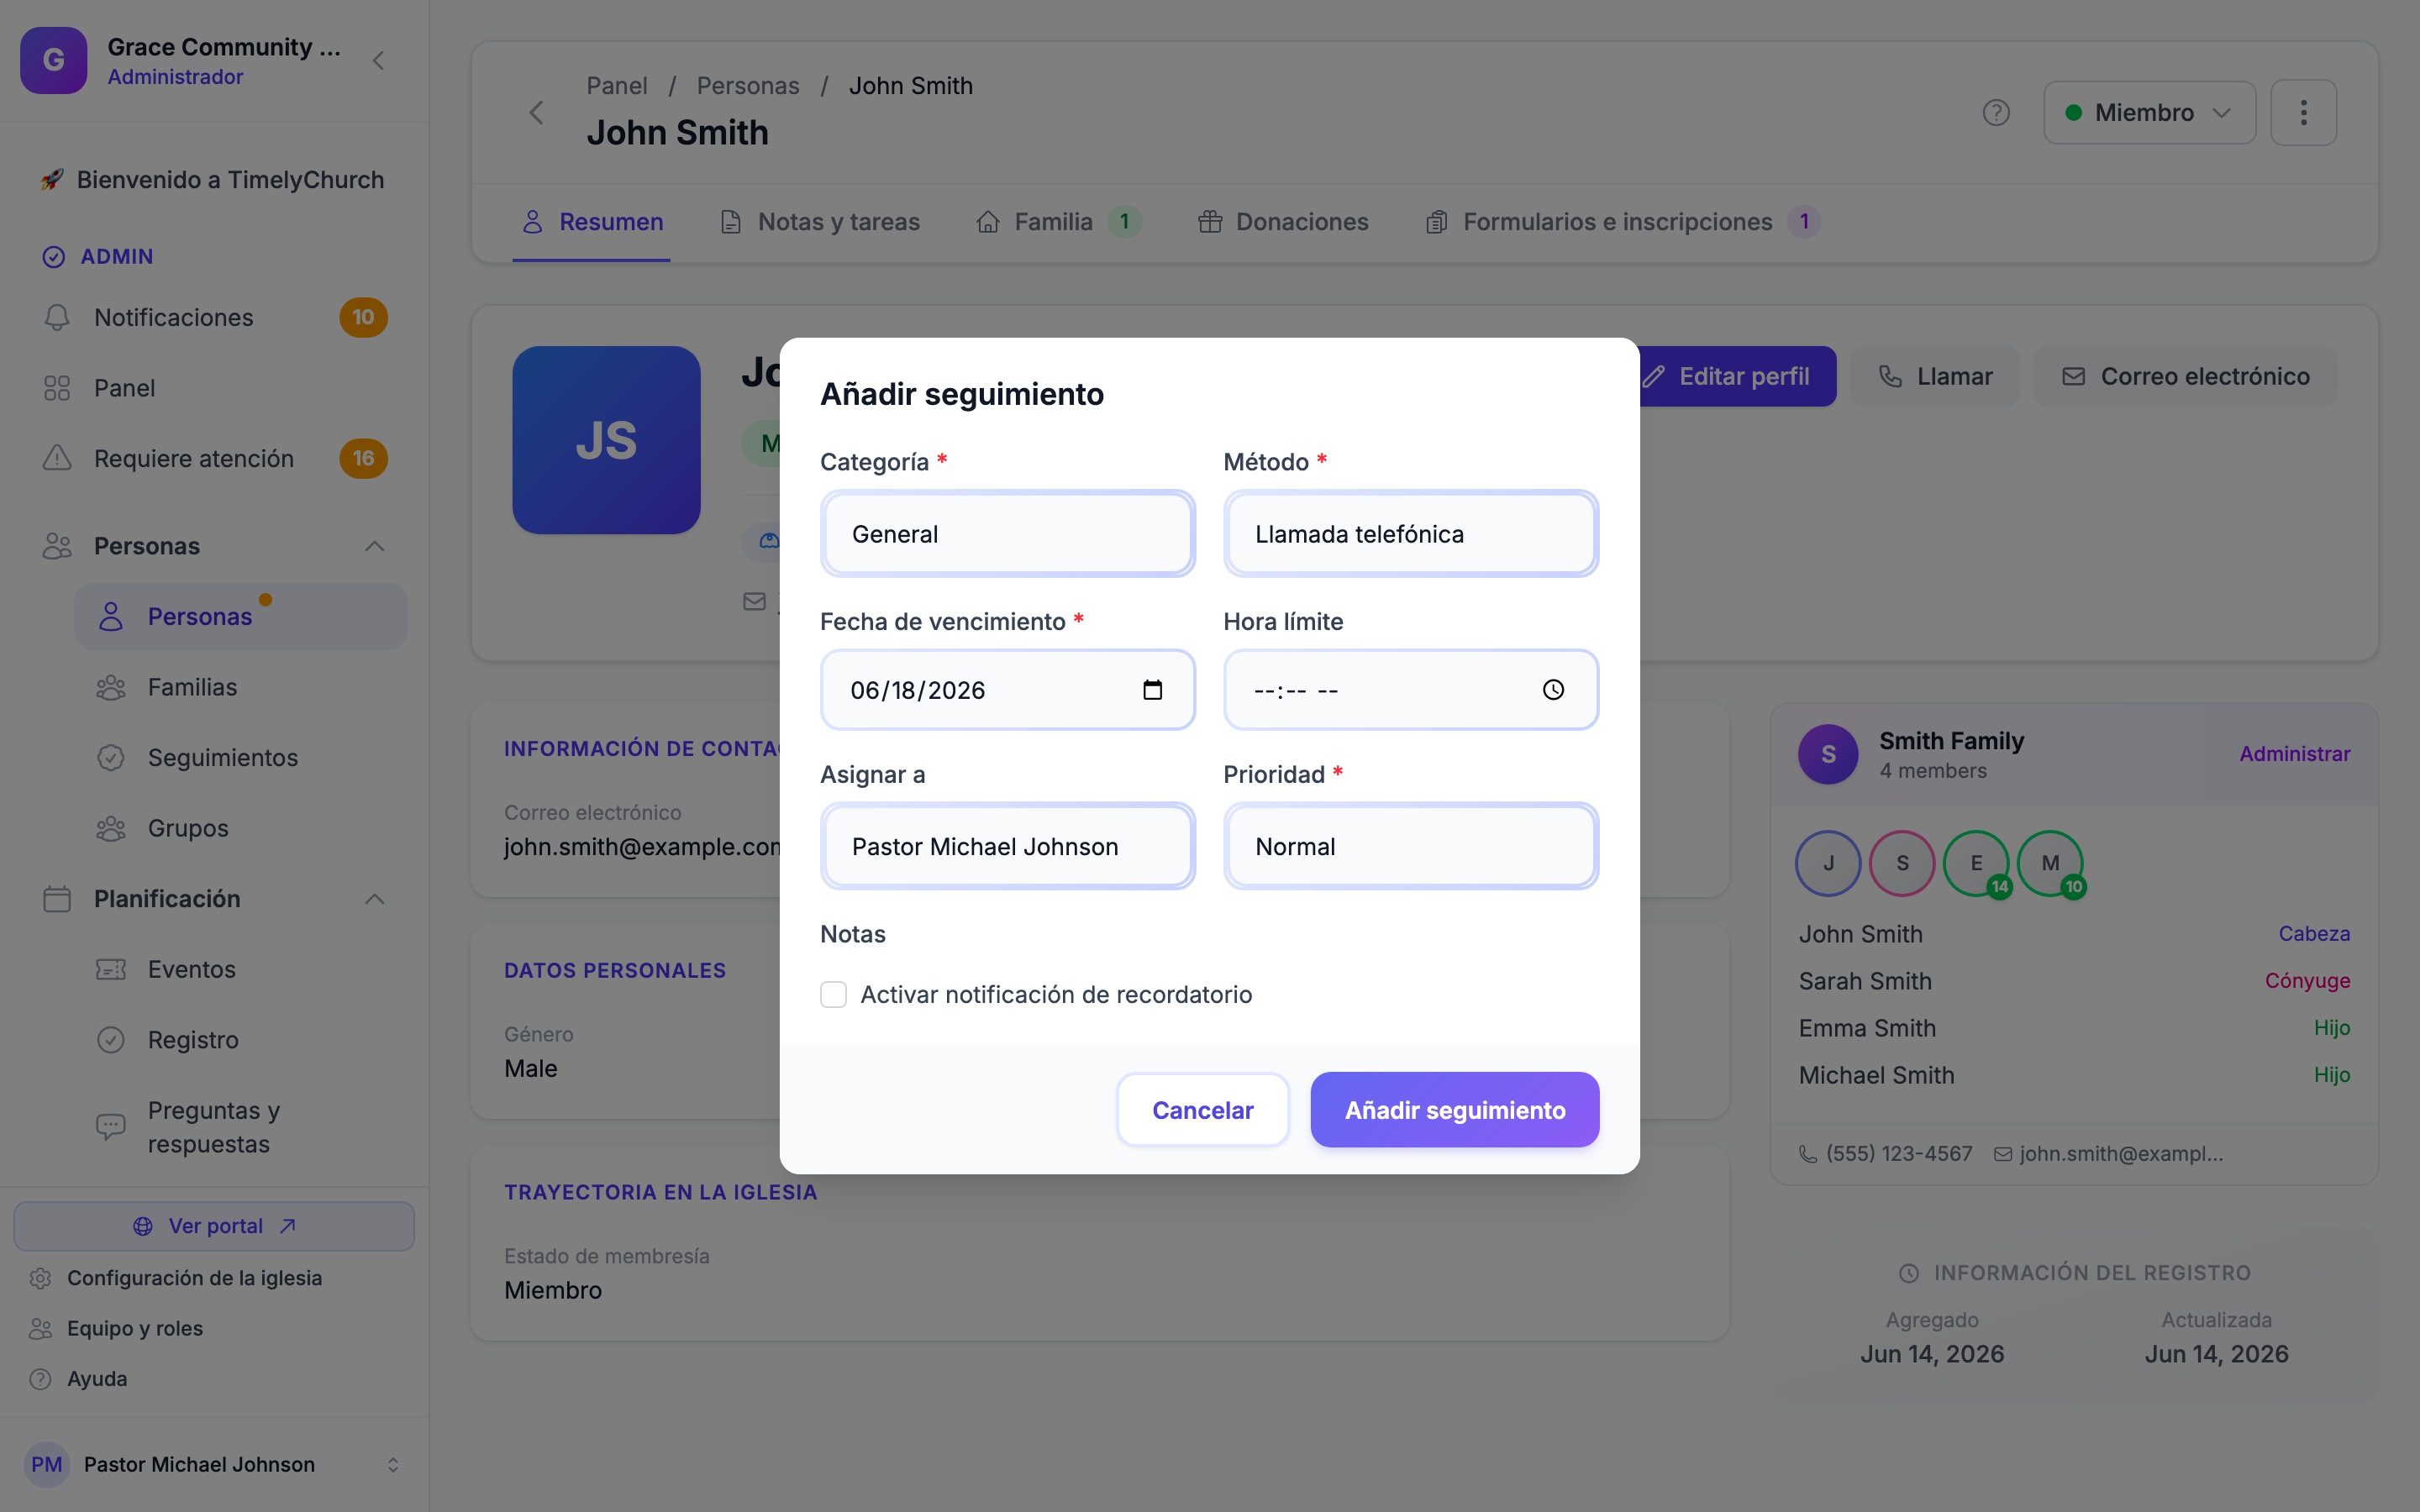Open the clock icon in Hora límite
2420x1512 pixels.
(1553, 690)
